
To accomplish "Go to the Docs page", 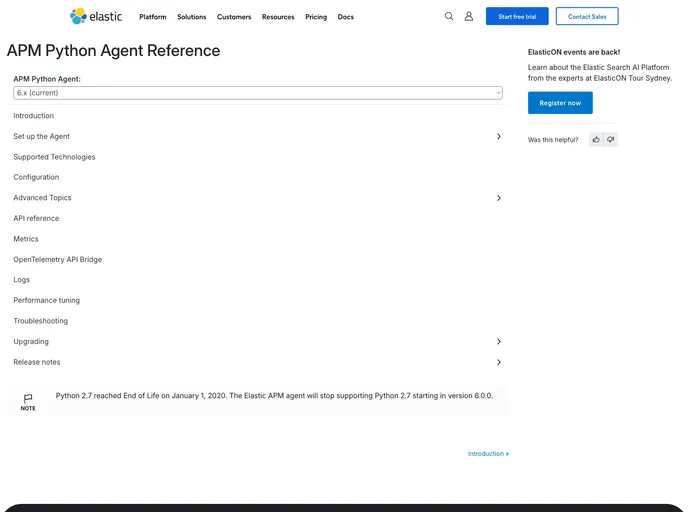I will coord(346,17).
